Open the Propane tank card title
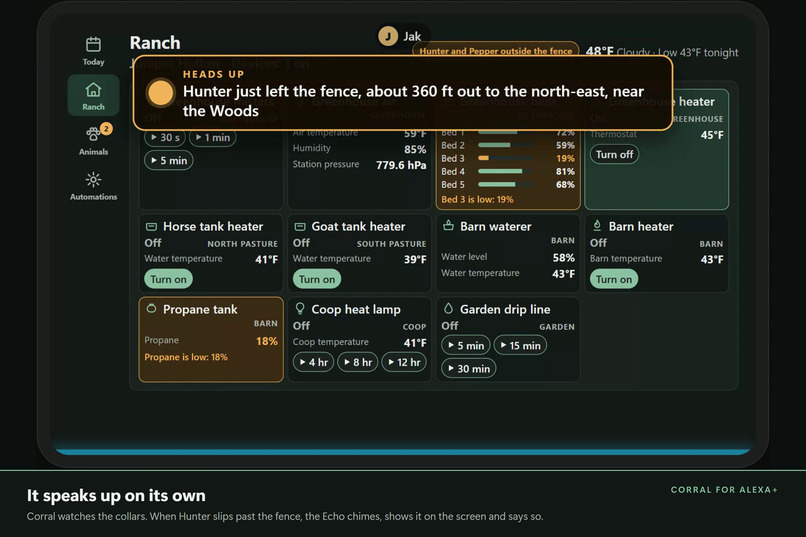This screenshot has width=806, height=537. pyautogui.click(x=200, y=309)
